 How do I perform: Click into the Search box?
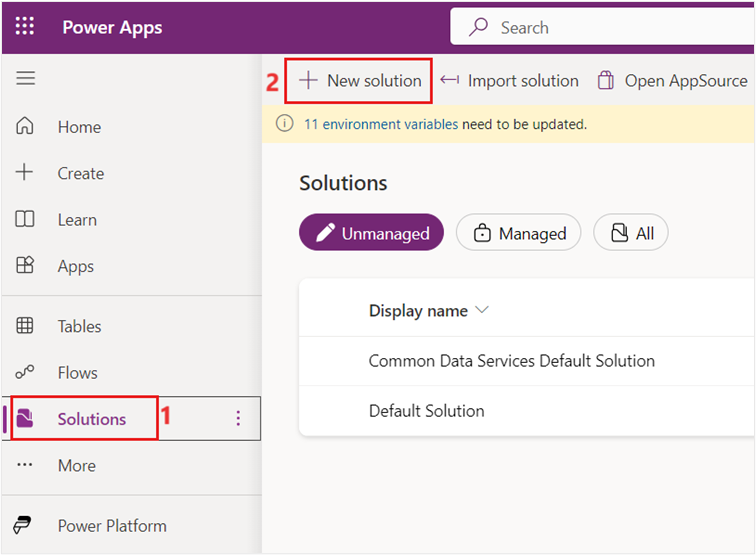coord(620,27)
